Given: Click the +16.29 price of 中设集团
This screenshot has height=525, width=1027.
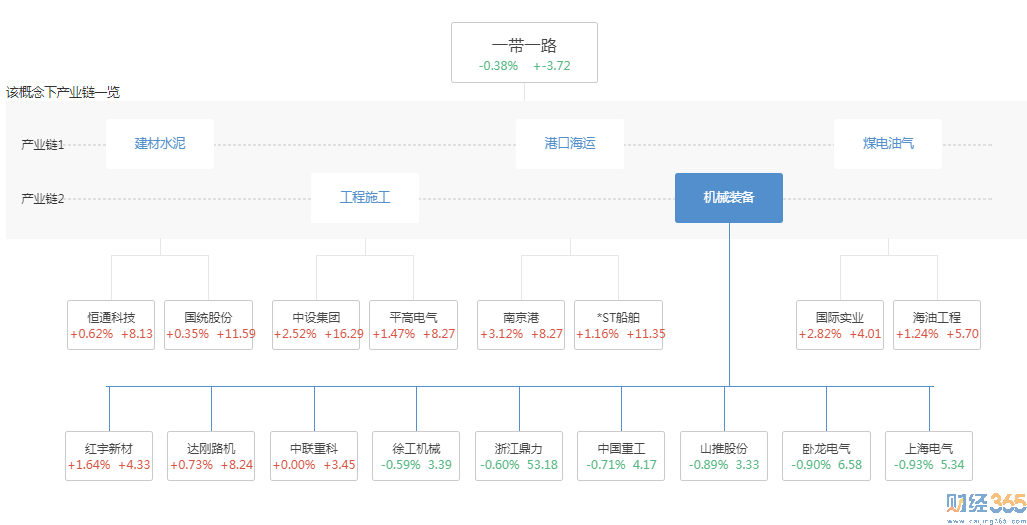Looking at the screenshot, I should [x=344, y=334].
